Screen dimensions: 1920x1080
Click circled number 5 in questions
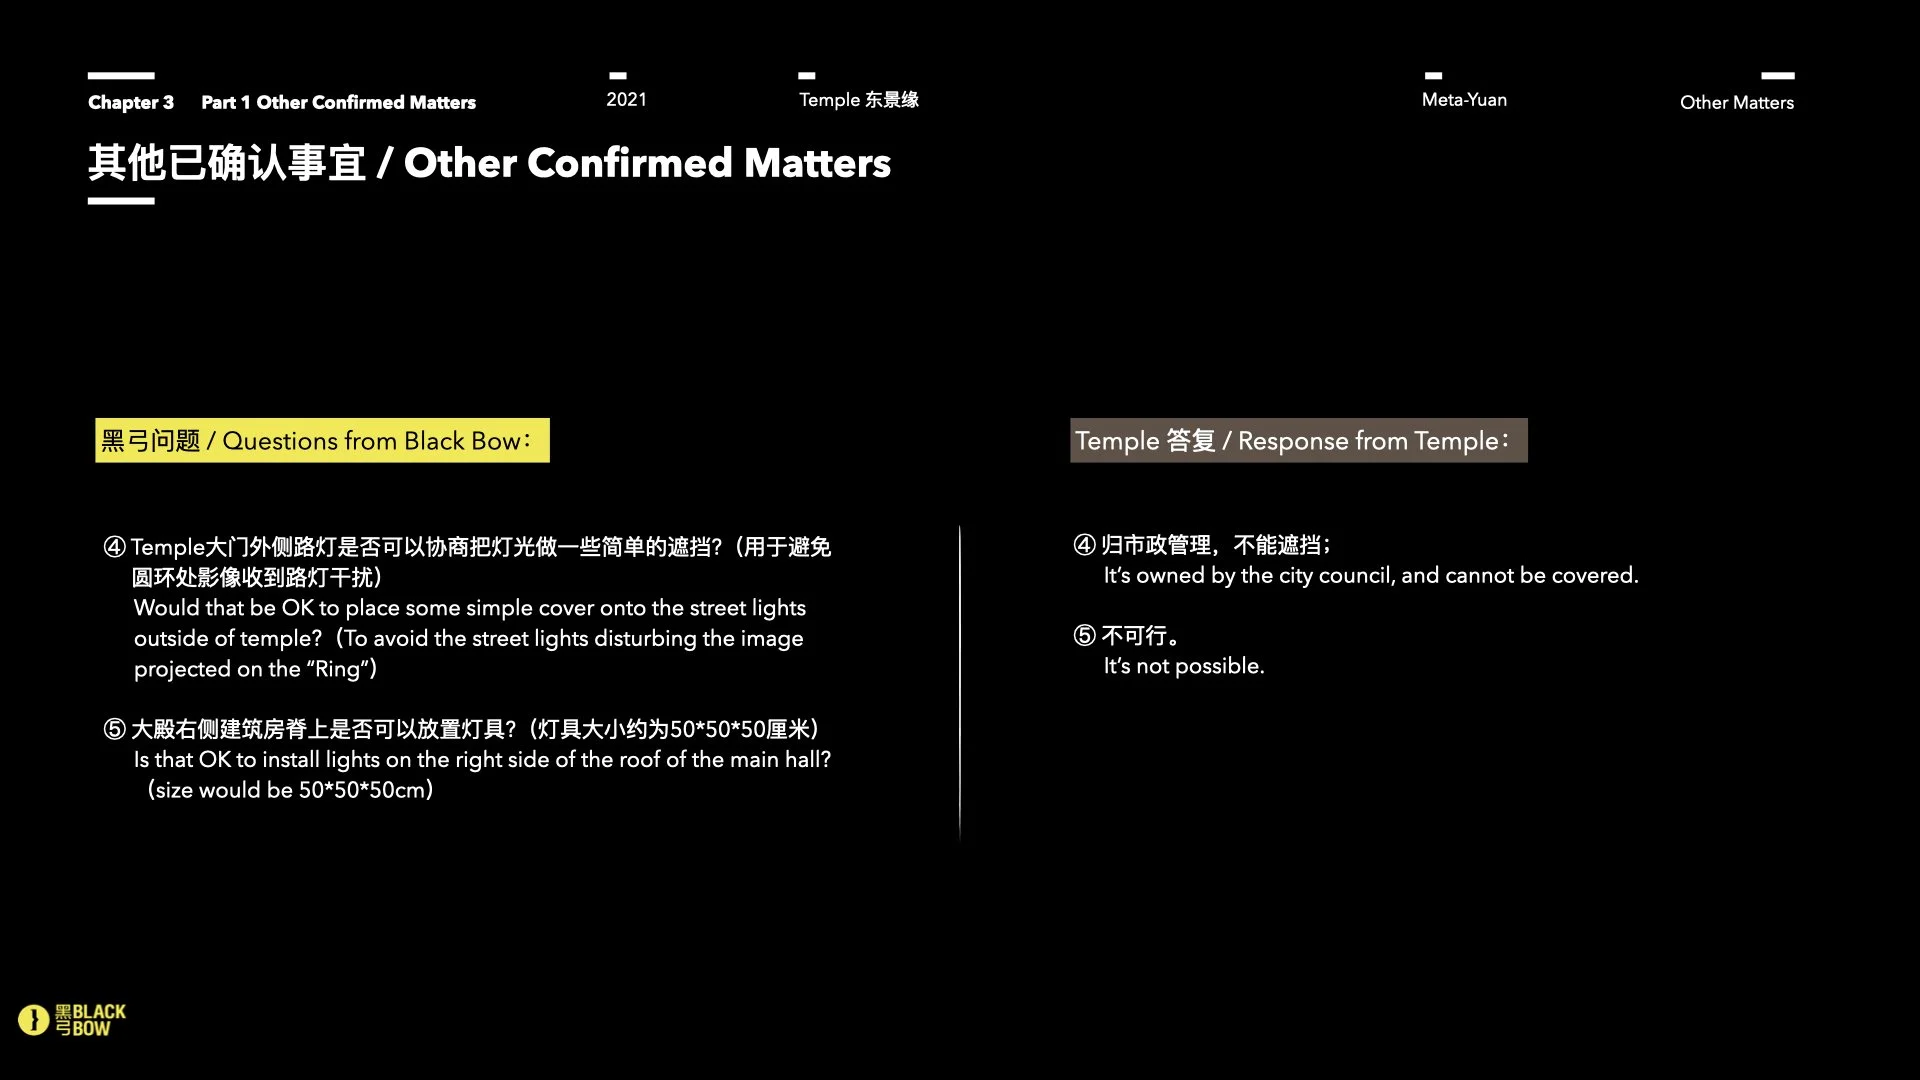115,729
